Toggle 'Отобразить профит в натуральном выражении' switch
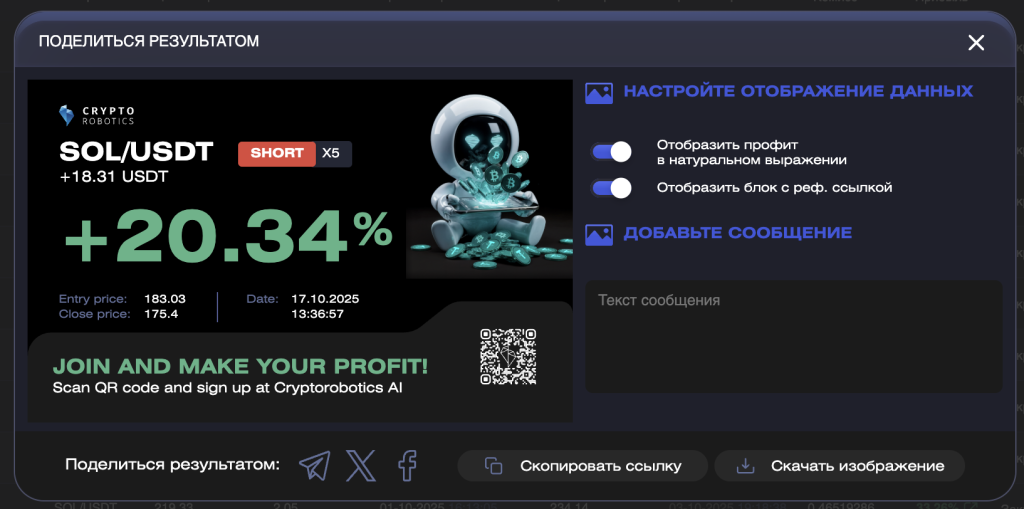This screenshot has width=1024, height=509. (611, 152)
